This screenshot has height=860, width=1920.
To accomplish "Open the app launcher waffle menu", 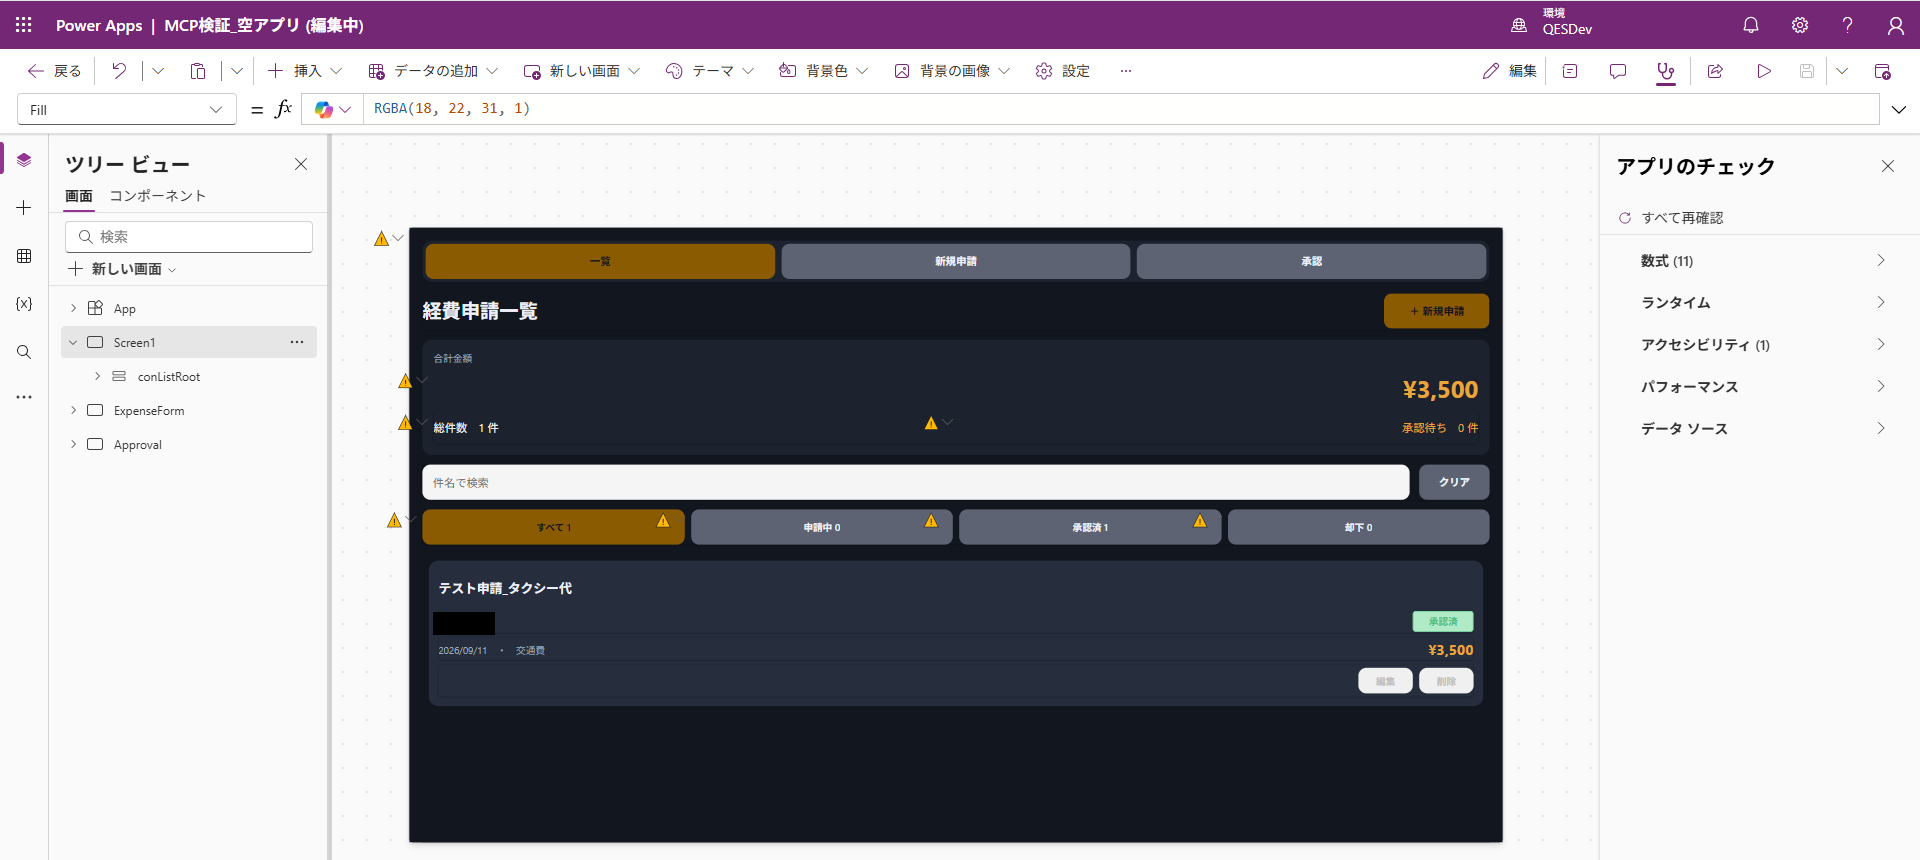I will coord(24,25).
